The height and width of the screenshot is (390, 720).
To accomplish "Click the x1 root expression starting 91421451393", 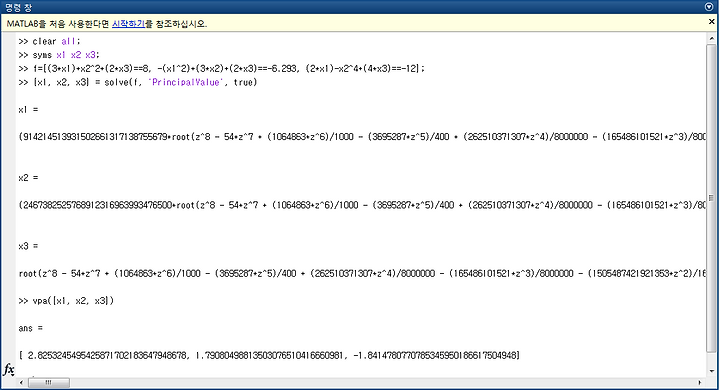I will click(362, 137).
